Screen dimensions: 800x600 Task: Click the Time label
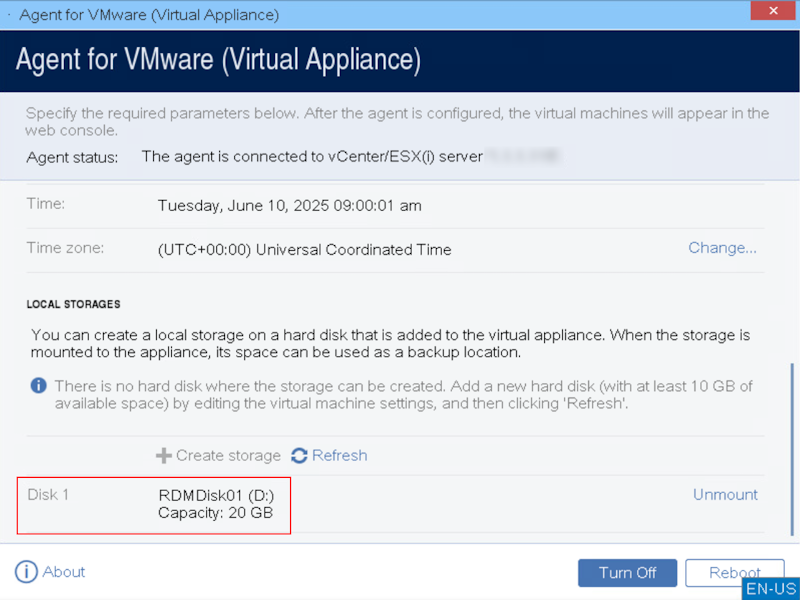pyautogui.click(x=45, y=204)
